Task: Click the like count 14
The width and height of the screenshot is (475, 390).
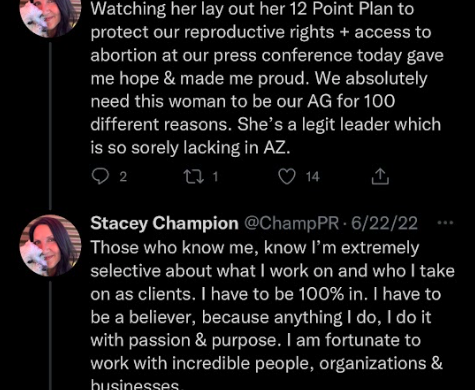Action: click(x=313, y=177)
